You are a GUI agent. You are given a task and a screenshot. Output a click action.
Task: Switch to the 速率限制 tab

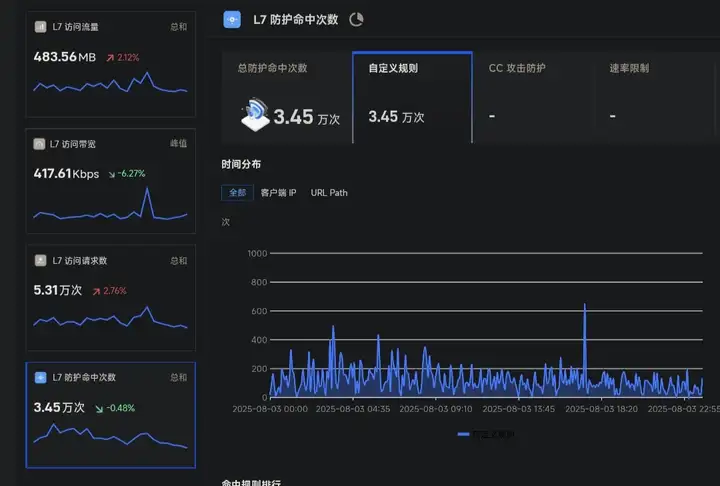click(654, 97)
